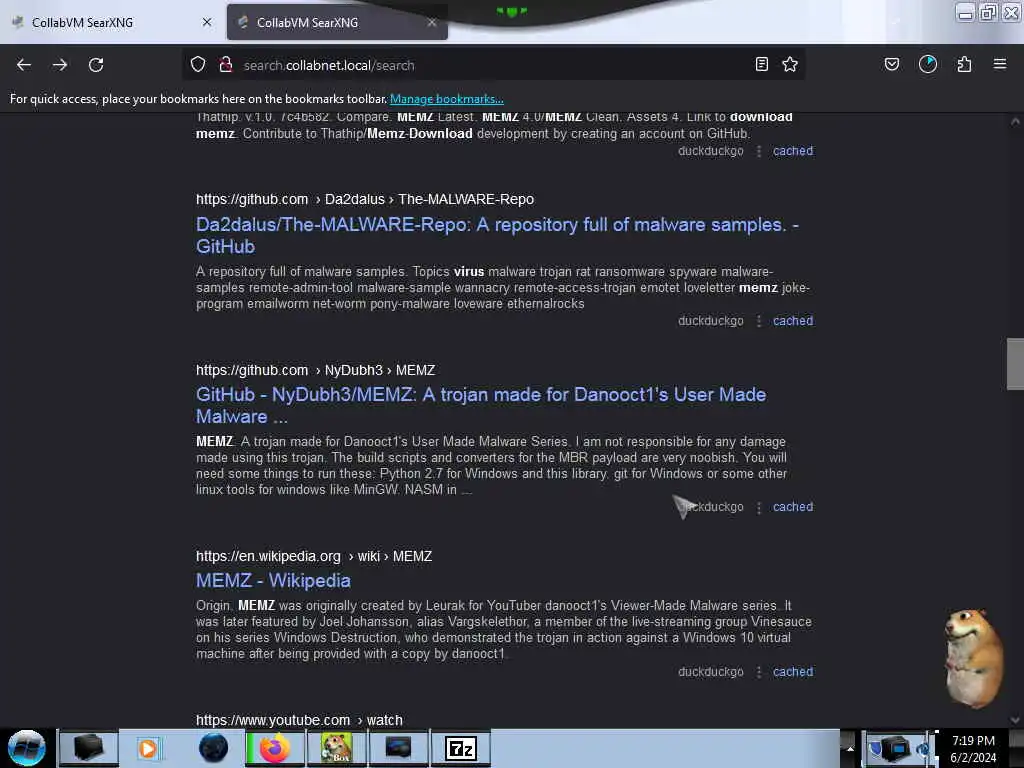Click the youtube.com watch URL breadcrumb
1024x768 pixels.
tap(299, 720)
